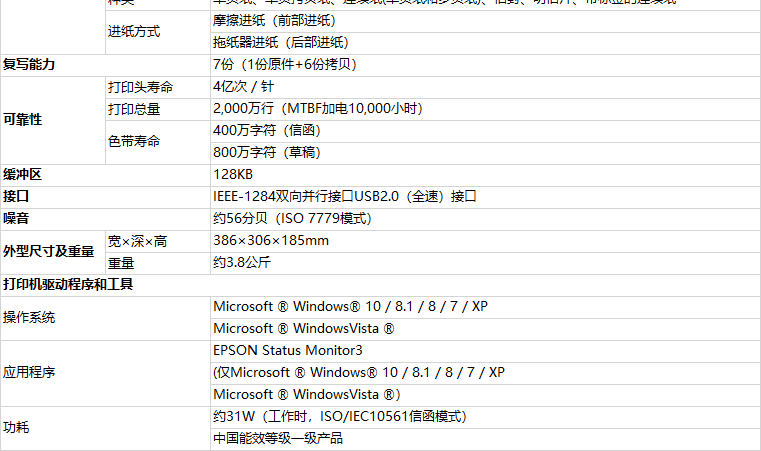Select the 可靠性 row header
Image resolution: width=761 pixels, height=451 pixels.
coord(22,120)
